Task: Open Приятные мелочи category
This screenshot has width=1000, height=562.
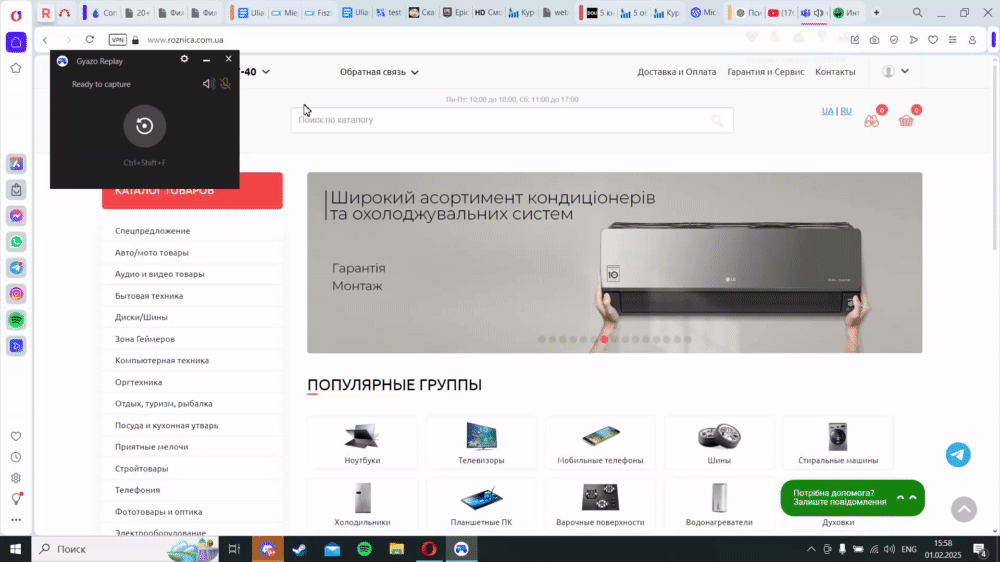Action: pyautogui.click(x=151, y=447)
